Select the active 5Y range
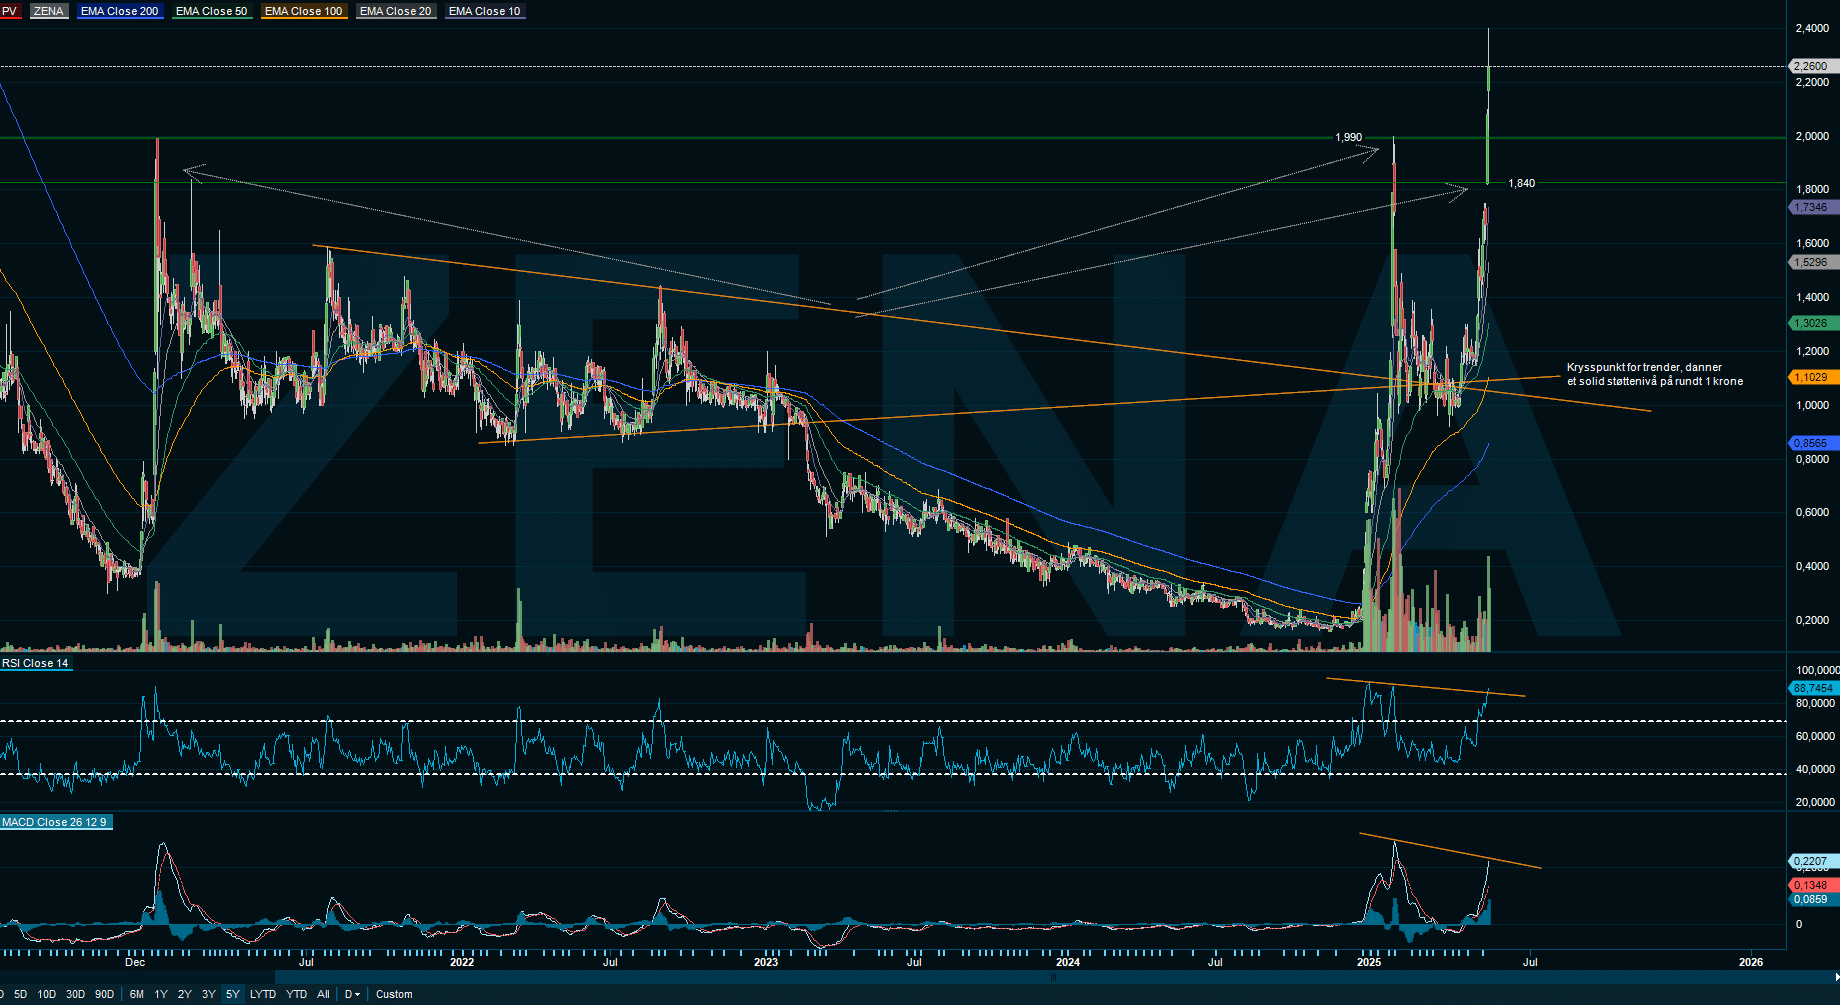The height and width of the screenshot is (1005, 1840). [233, 994]
